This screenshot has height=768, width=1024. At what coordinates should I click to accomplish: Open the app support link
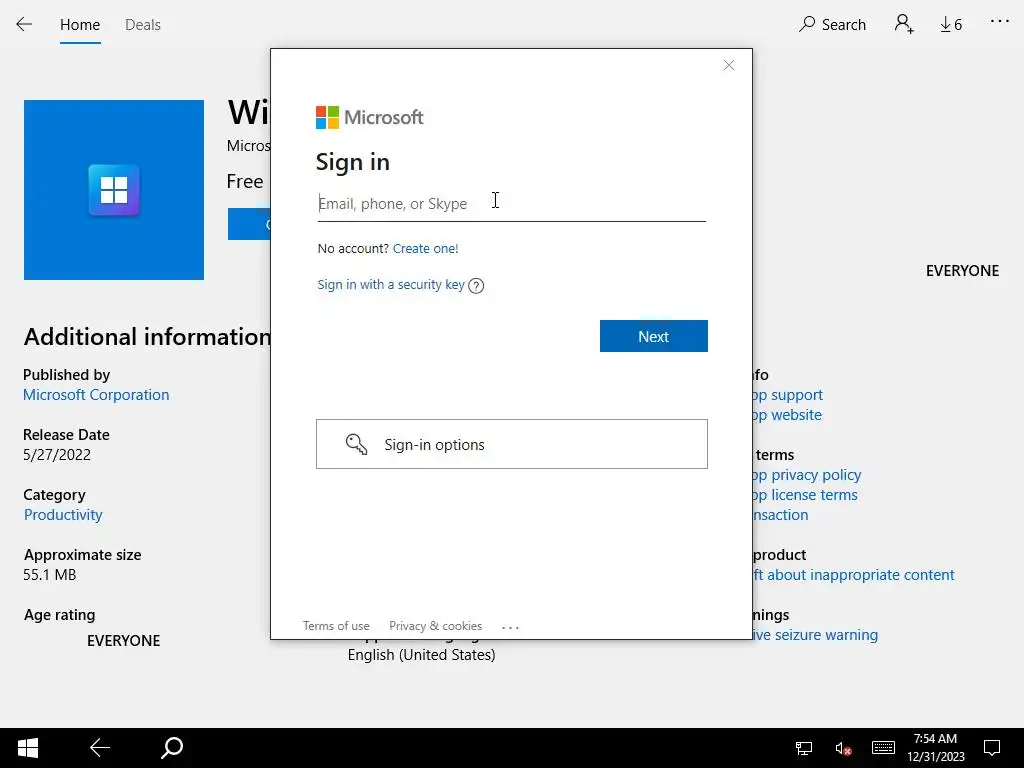[788, 395]
